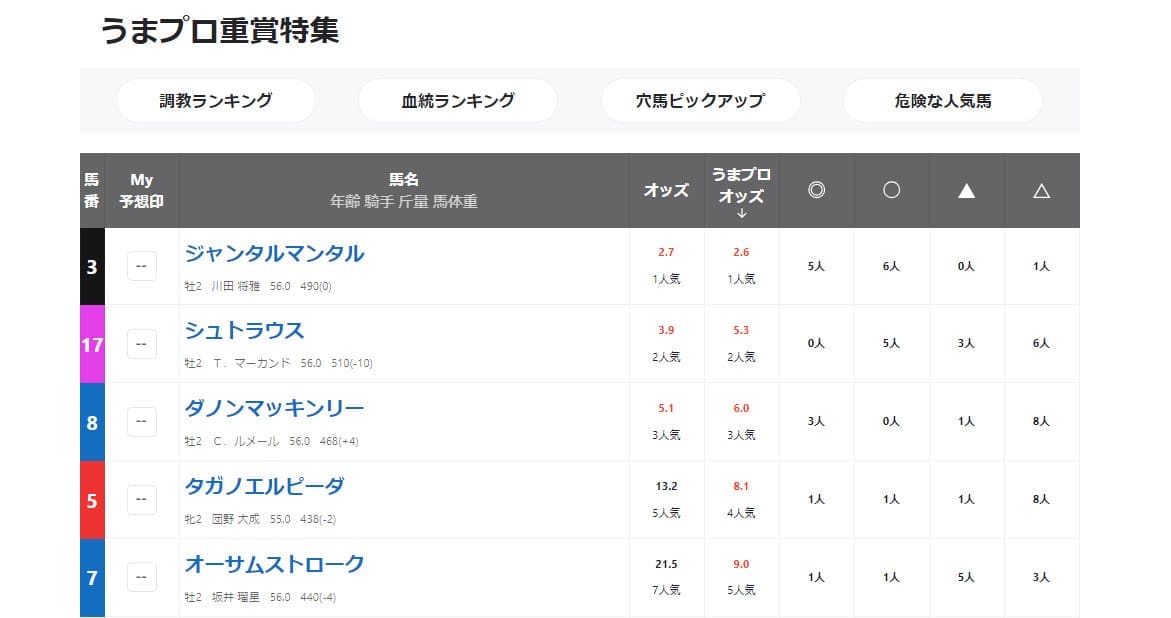
Task: Open horse link タガノエルピーダ
Action: tap(264, 487)
